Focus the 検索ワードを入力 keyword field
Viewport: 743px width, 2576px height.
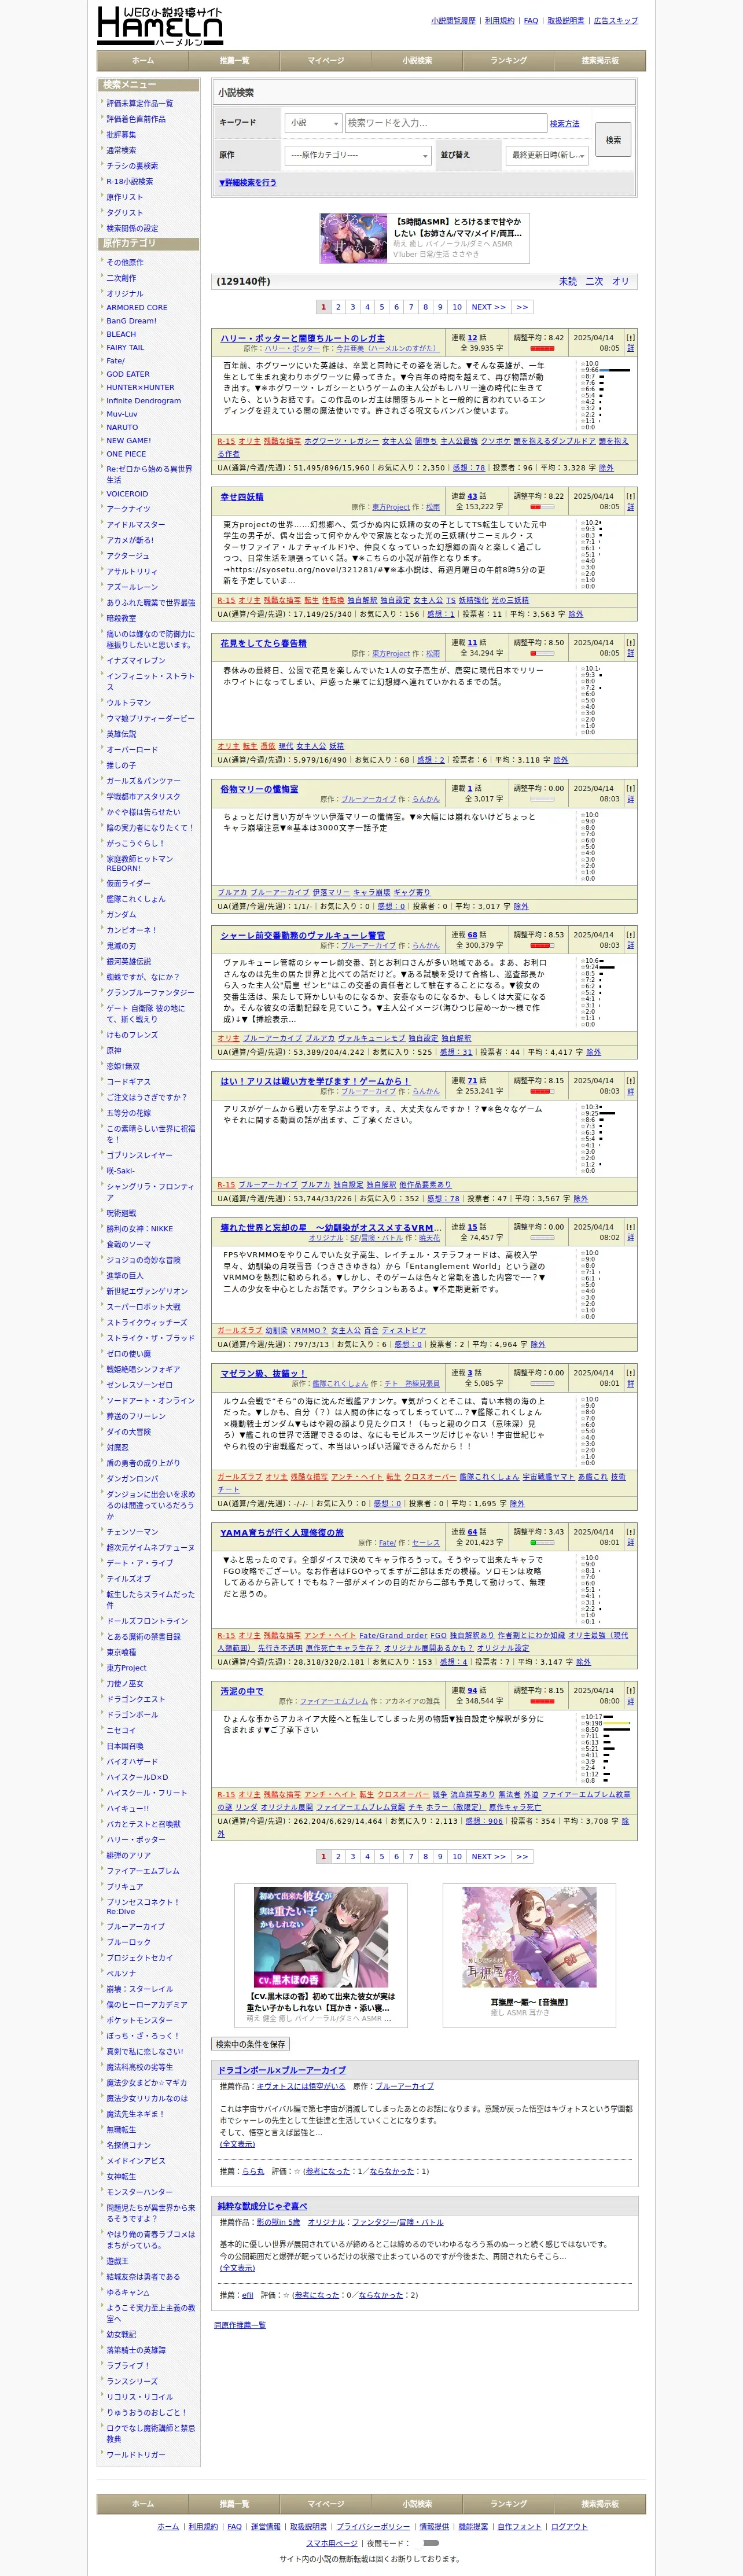point(445,123)
